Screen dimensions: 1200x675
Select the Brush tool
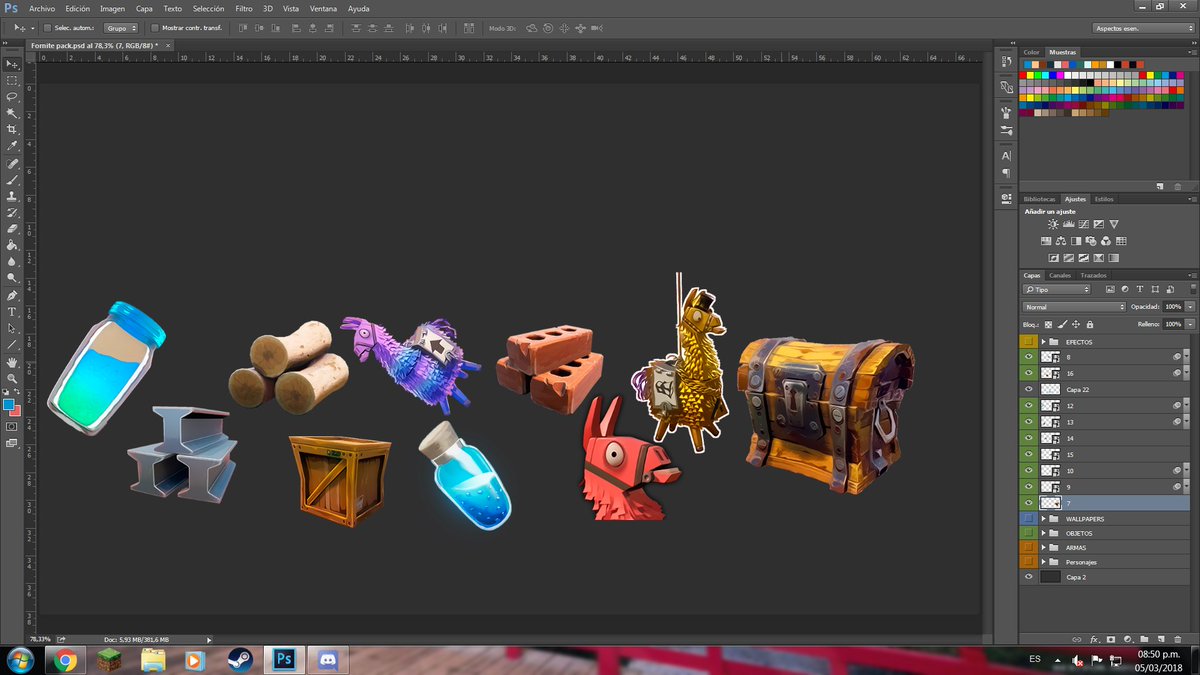(x=13, y=180)
